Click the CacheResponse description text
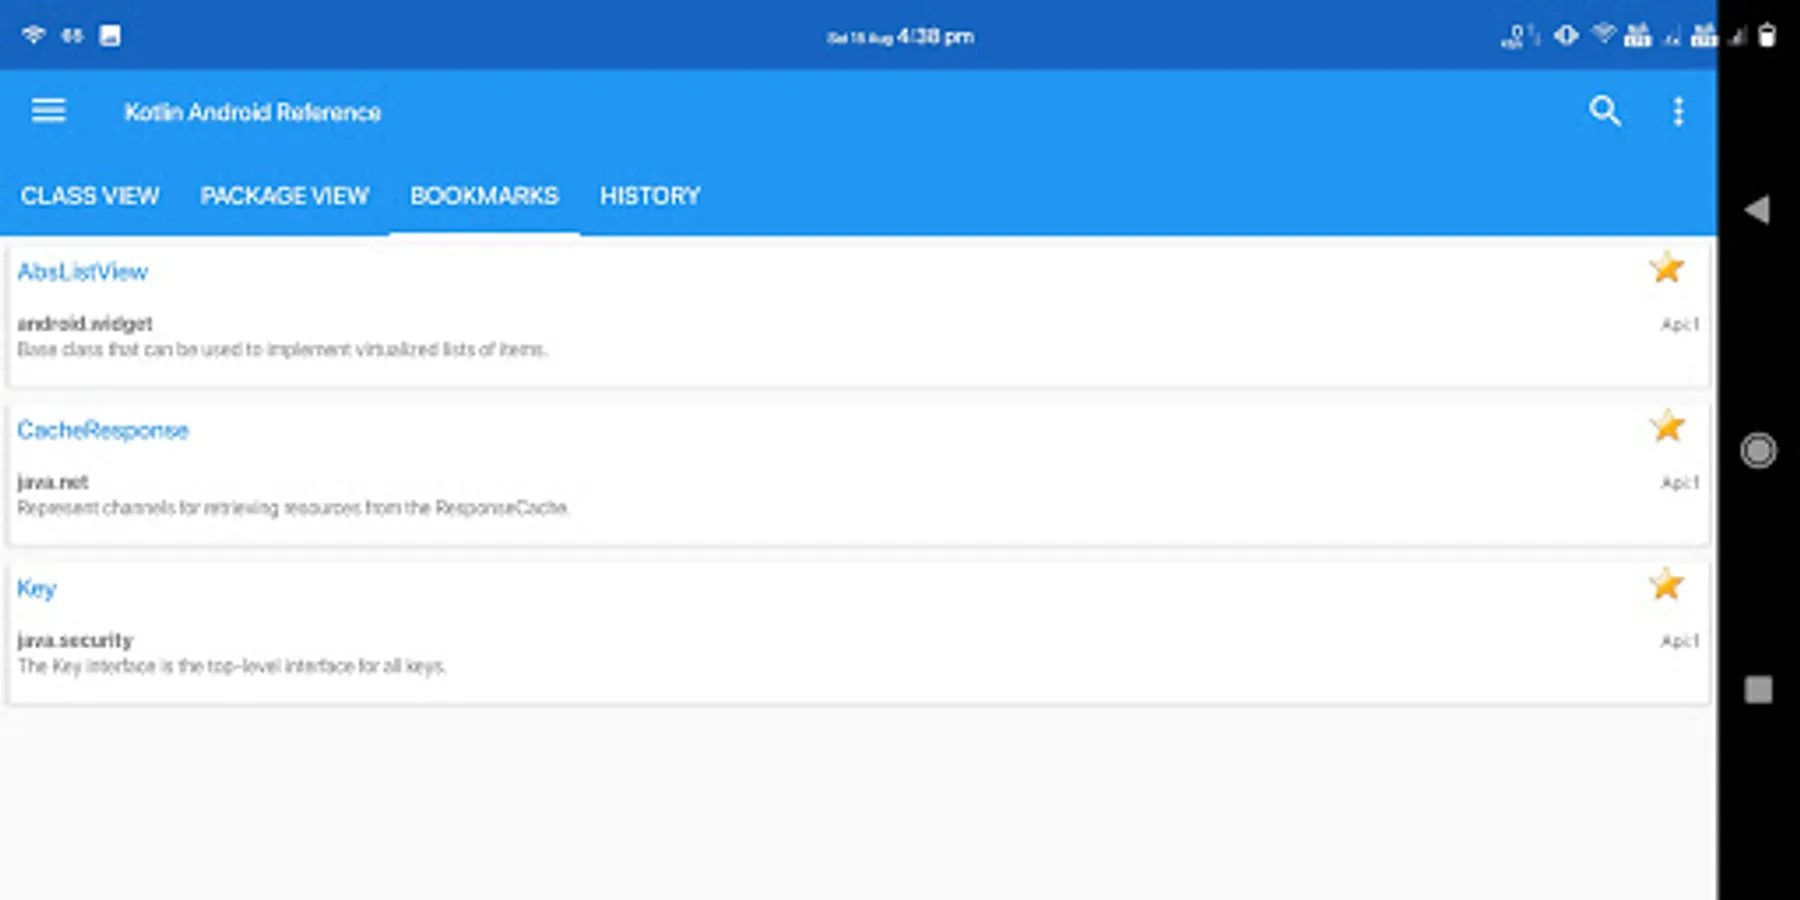The width and height of the screenshot is (1800, 900). 293,508
